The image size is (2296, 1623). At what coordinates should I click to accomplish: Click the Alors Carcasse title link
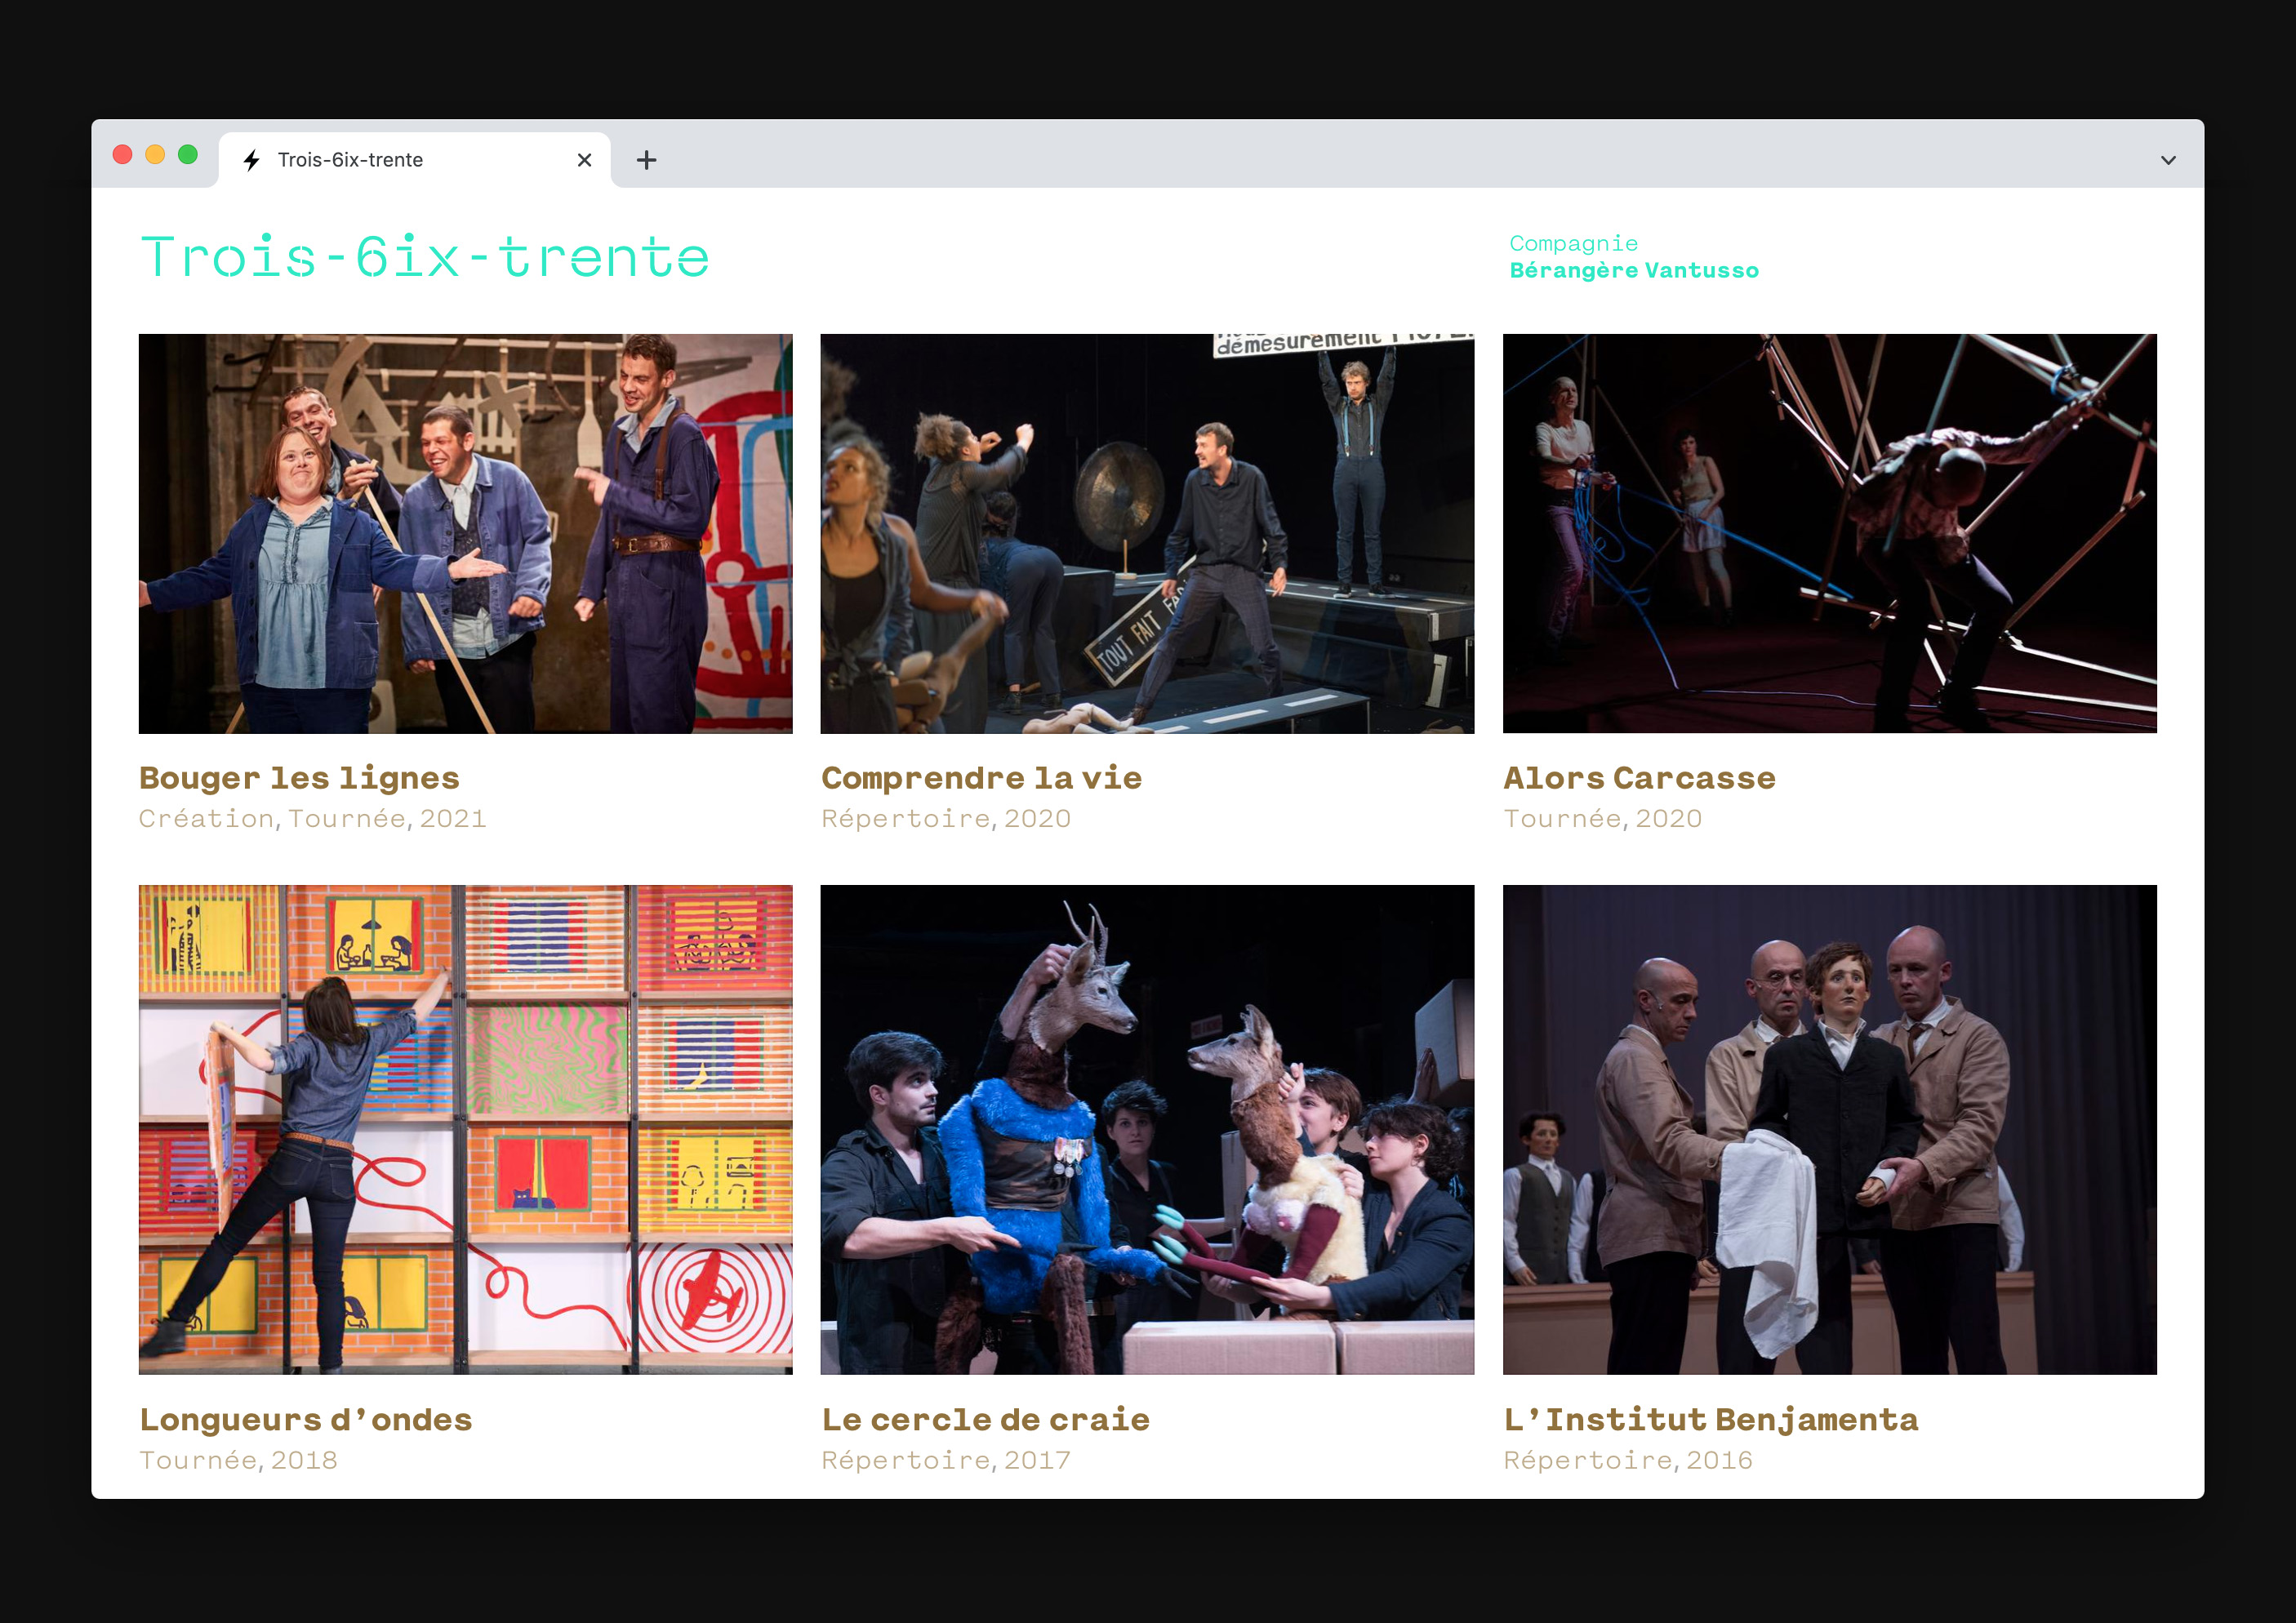(x=1639, y=778)
